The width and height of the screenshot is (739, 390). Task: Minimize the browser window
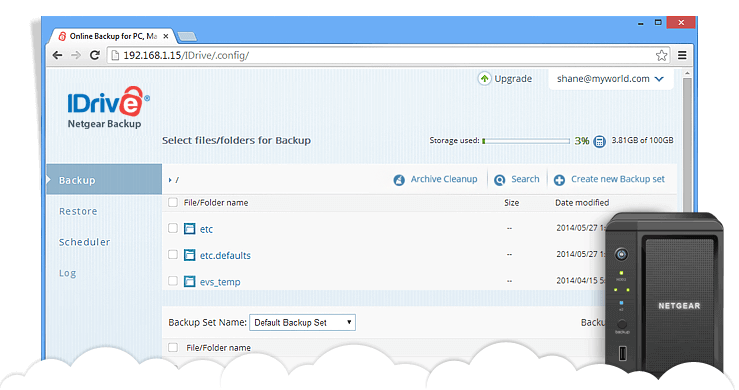(x=640, y=23)
